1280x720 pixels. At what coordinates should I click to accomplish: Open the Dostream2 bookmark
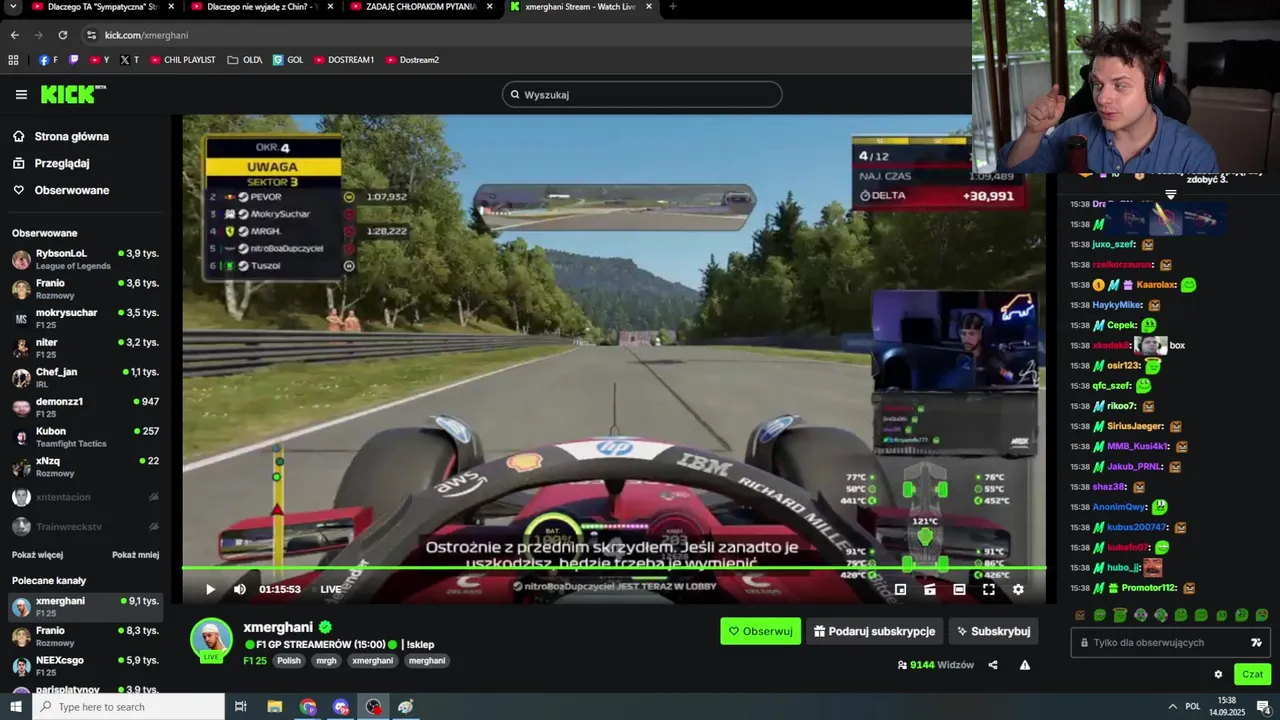point(412,60)
